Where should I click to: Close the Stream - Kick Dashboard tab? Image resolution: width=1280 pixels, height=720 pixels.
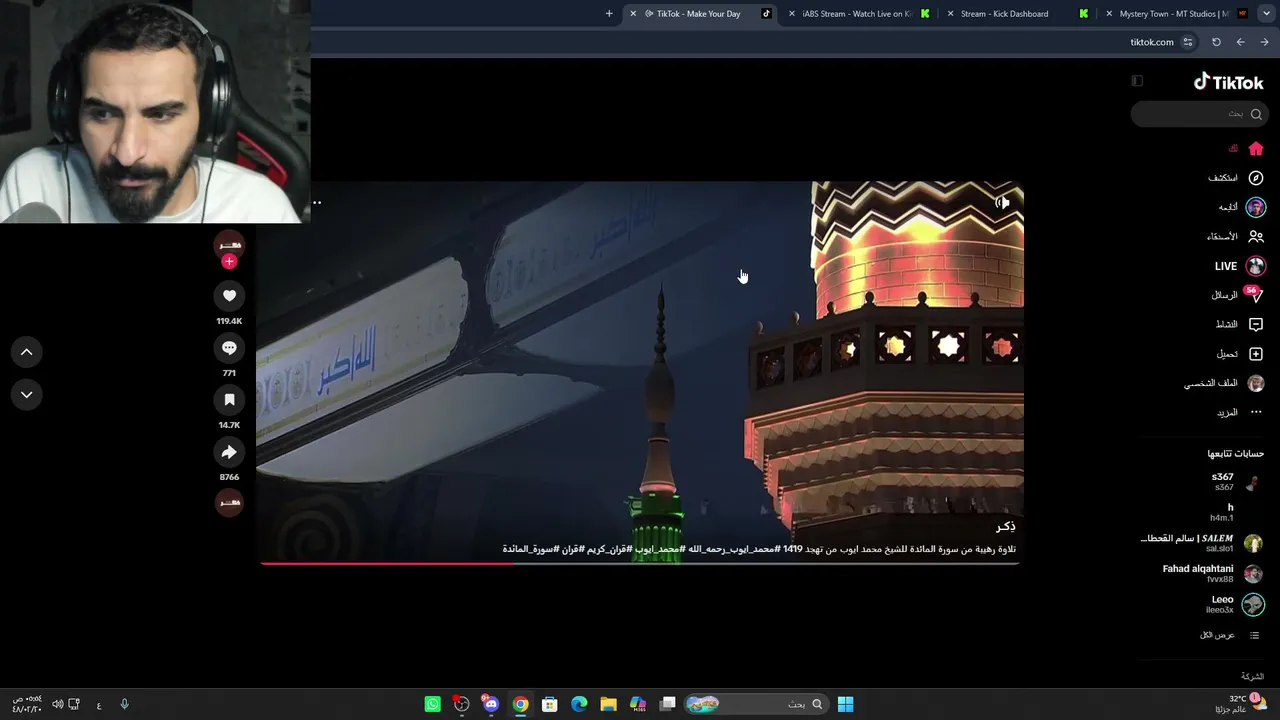(x=950, y=14)
